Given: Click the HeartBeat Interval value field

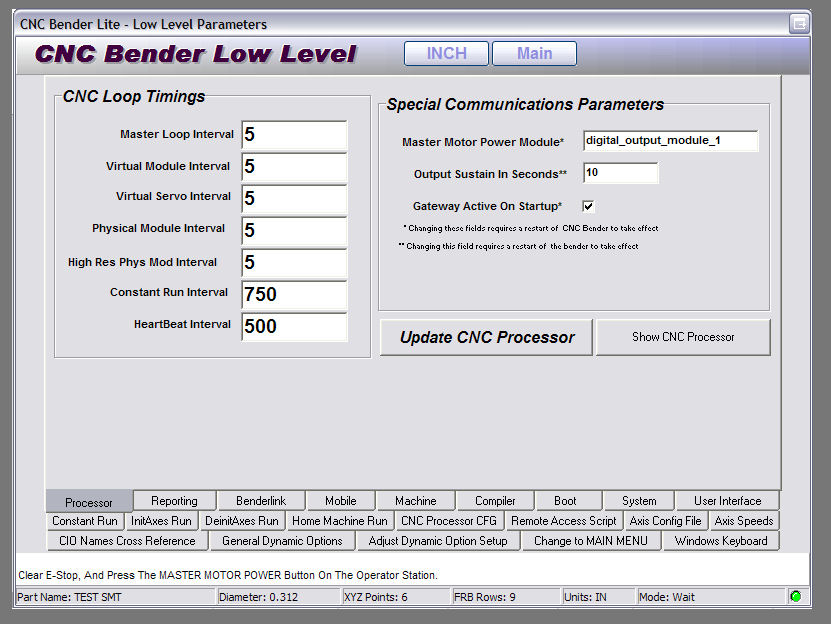Looking at the screenshot, I should coord(294,326).
